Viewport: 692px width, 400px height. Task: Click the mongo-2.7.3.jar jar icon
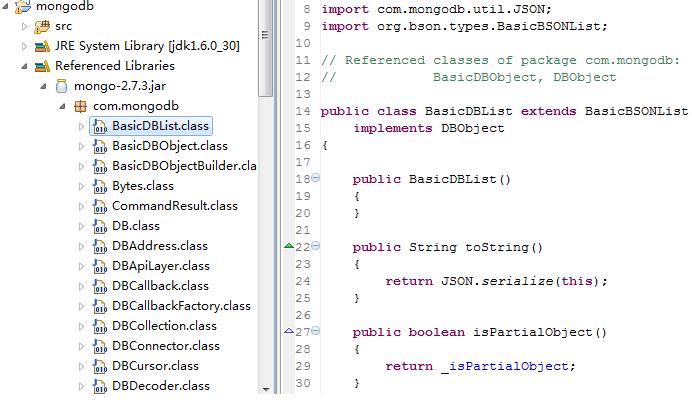tap(61, 86)
